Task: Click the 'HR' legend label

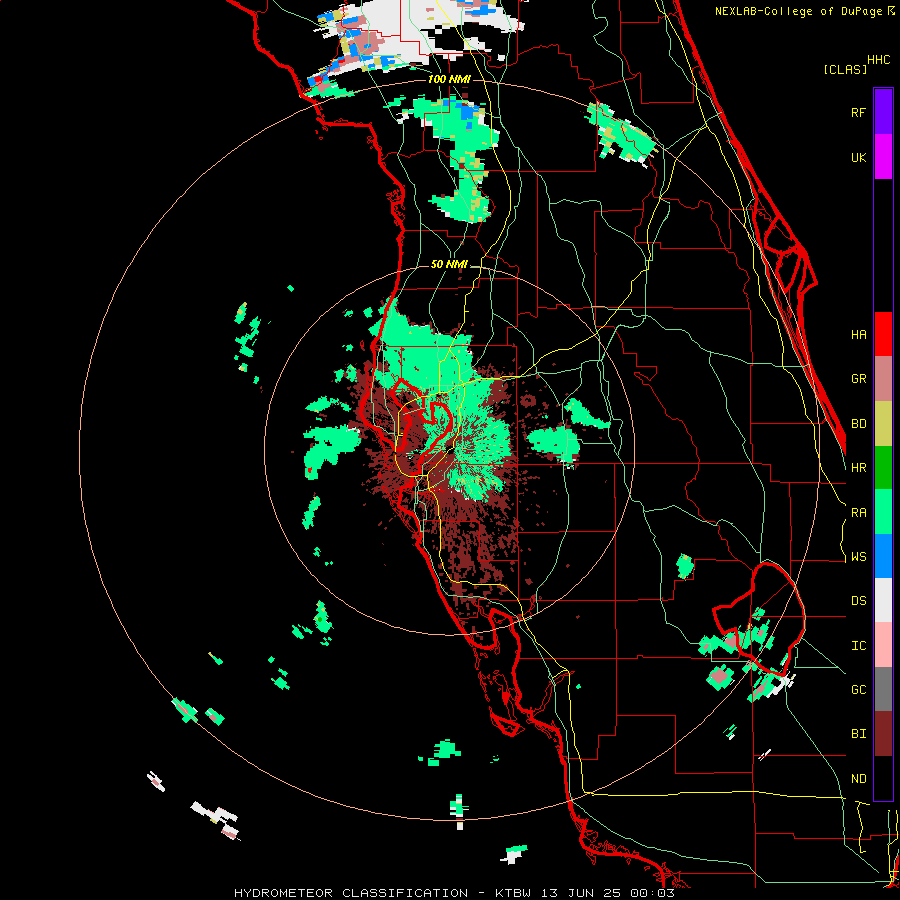Action: pos(858,468)
